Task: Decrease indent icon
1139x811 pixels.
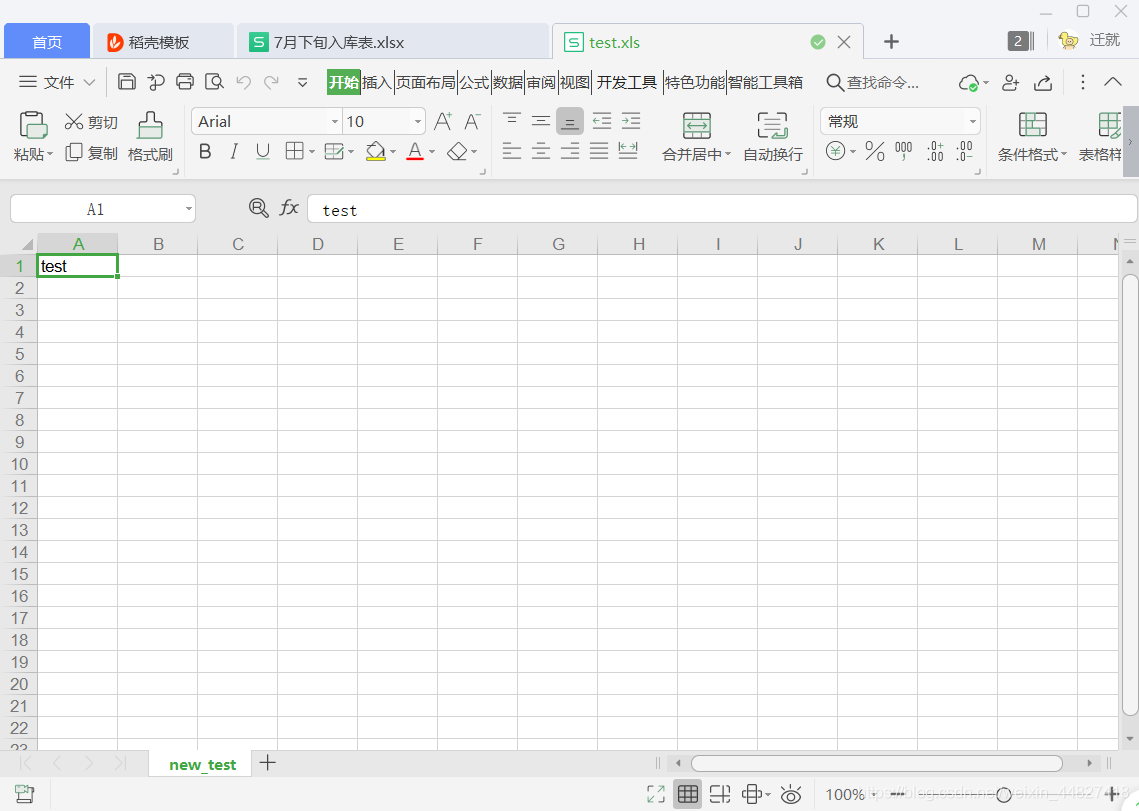Action: 601,121
